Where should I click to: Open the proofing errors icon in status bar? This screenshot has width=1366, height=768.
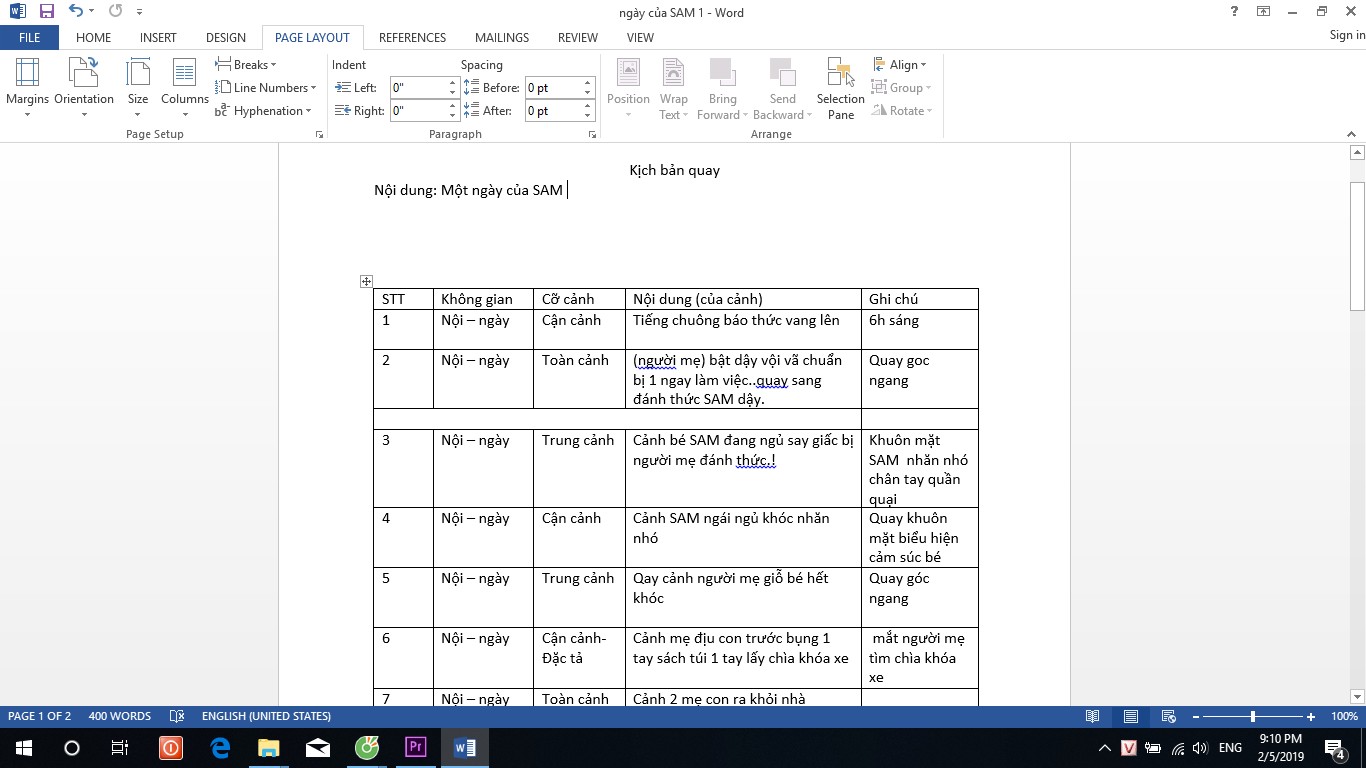(x=177, y=716)
